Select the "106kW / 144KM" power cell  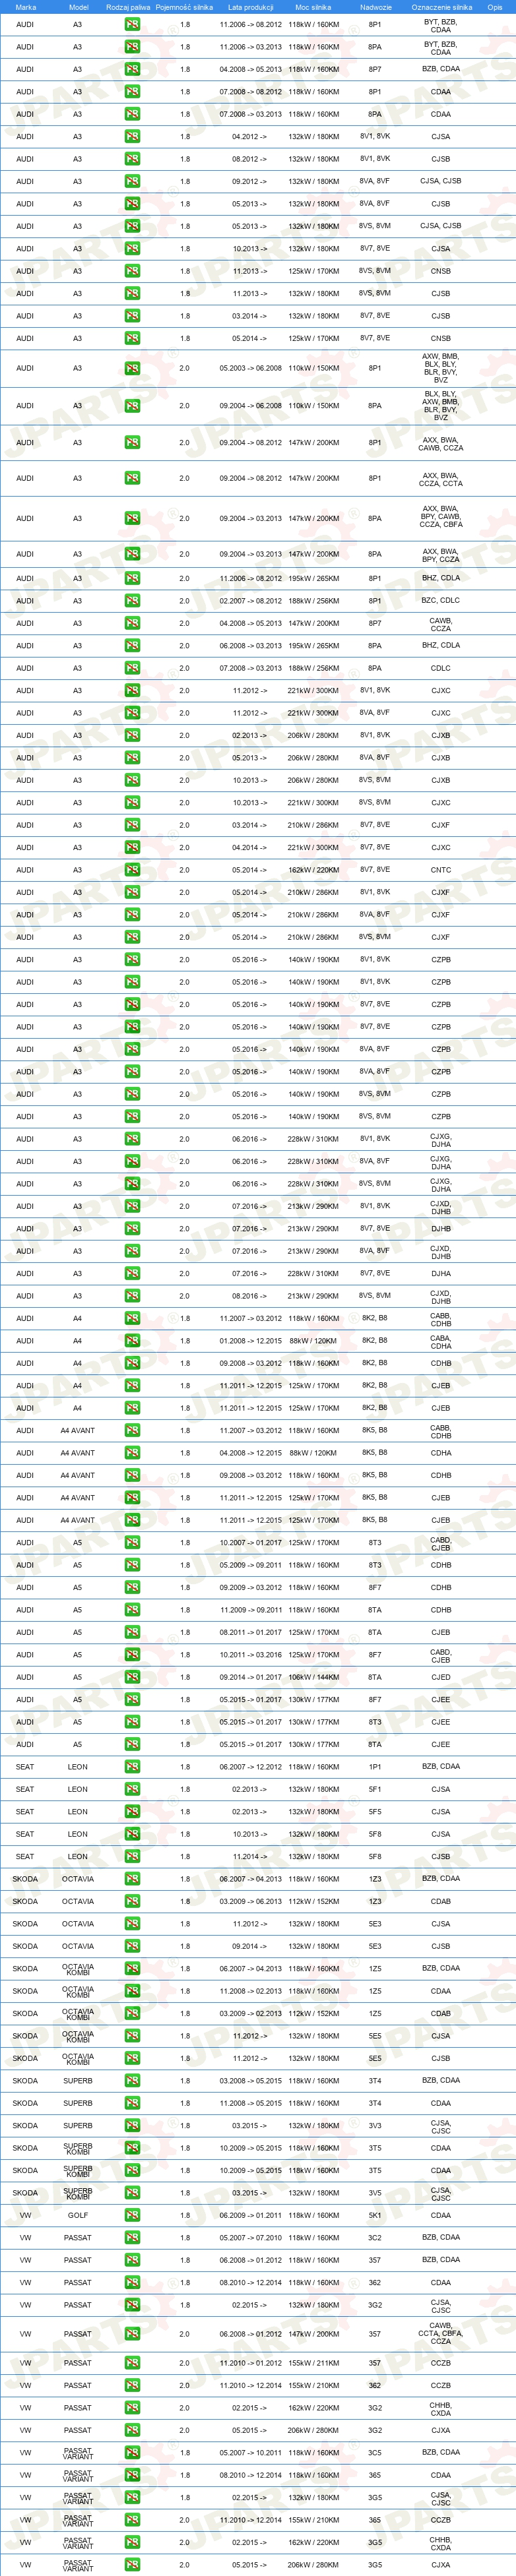(313, 1677)
